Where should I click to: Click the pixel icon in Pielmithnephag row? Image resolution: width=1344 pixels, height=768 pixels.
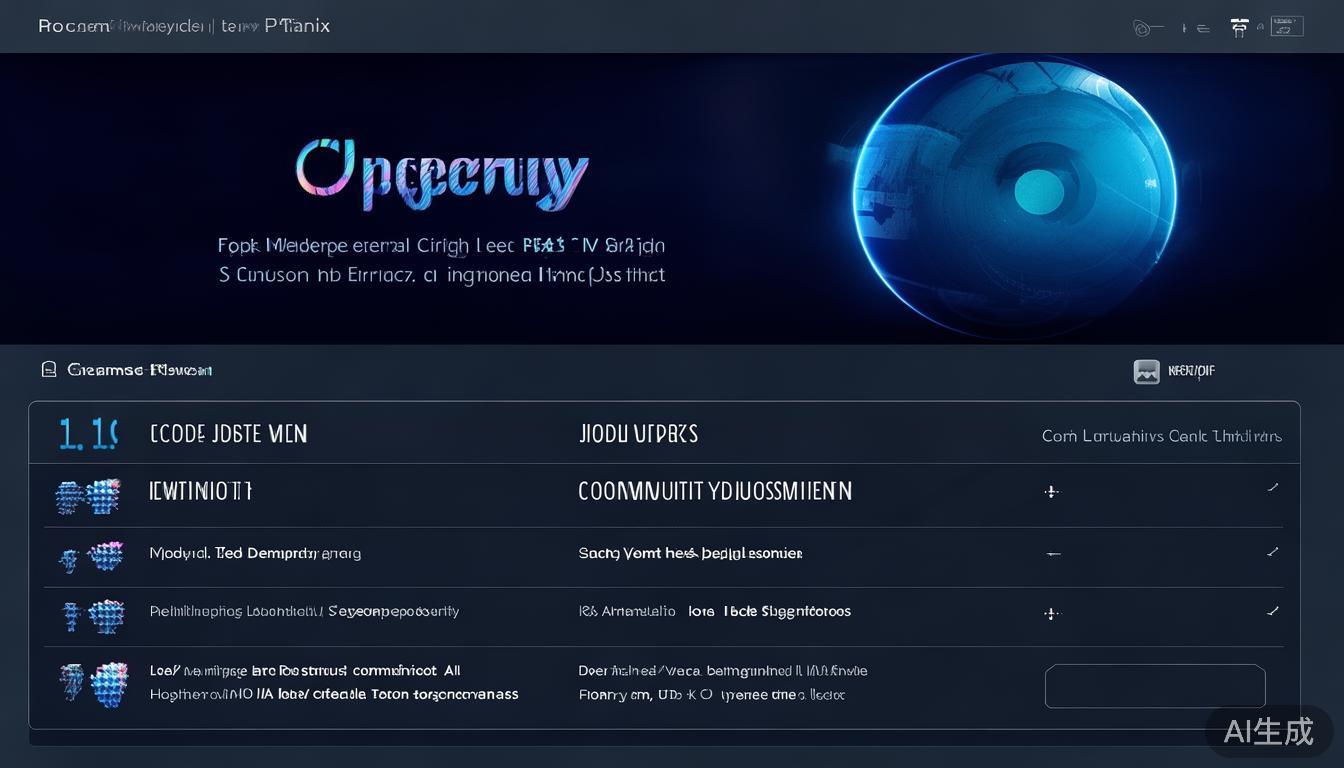click(x=93, y=615)
